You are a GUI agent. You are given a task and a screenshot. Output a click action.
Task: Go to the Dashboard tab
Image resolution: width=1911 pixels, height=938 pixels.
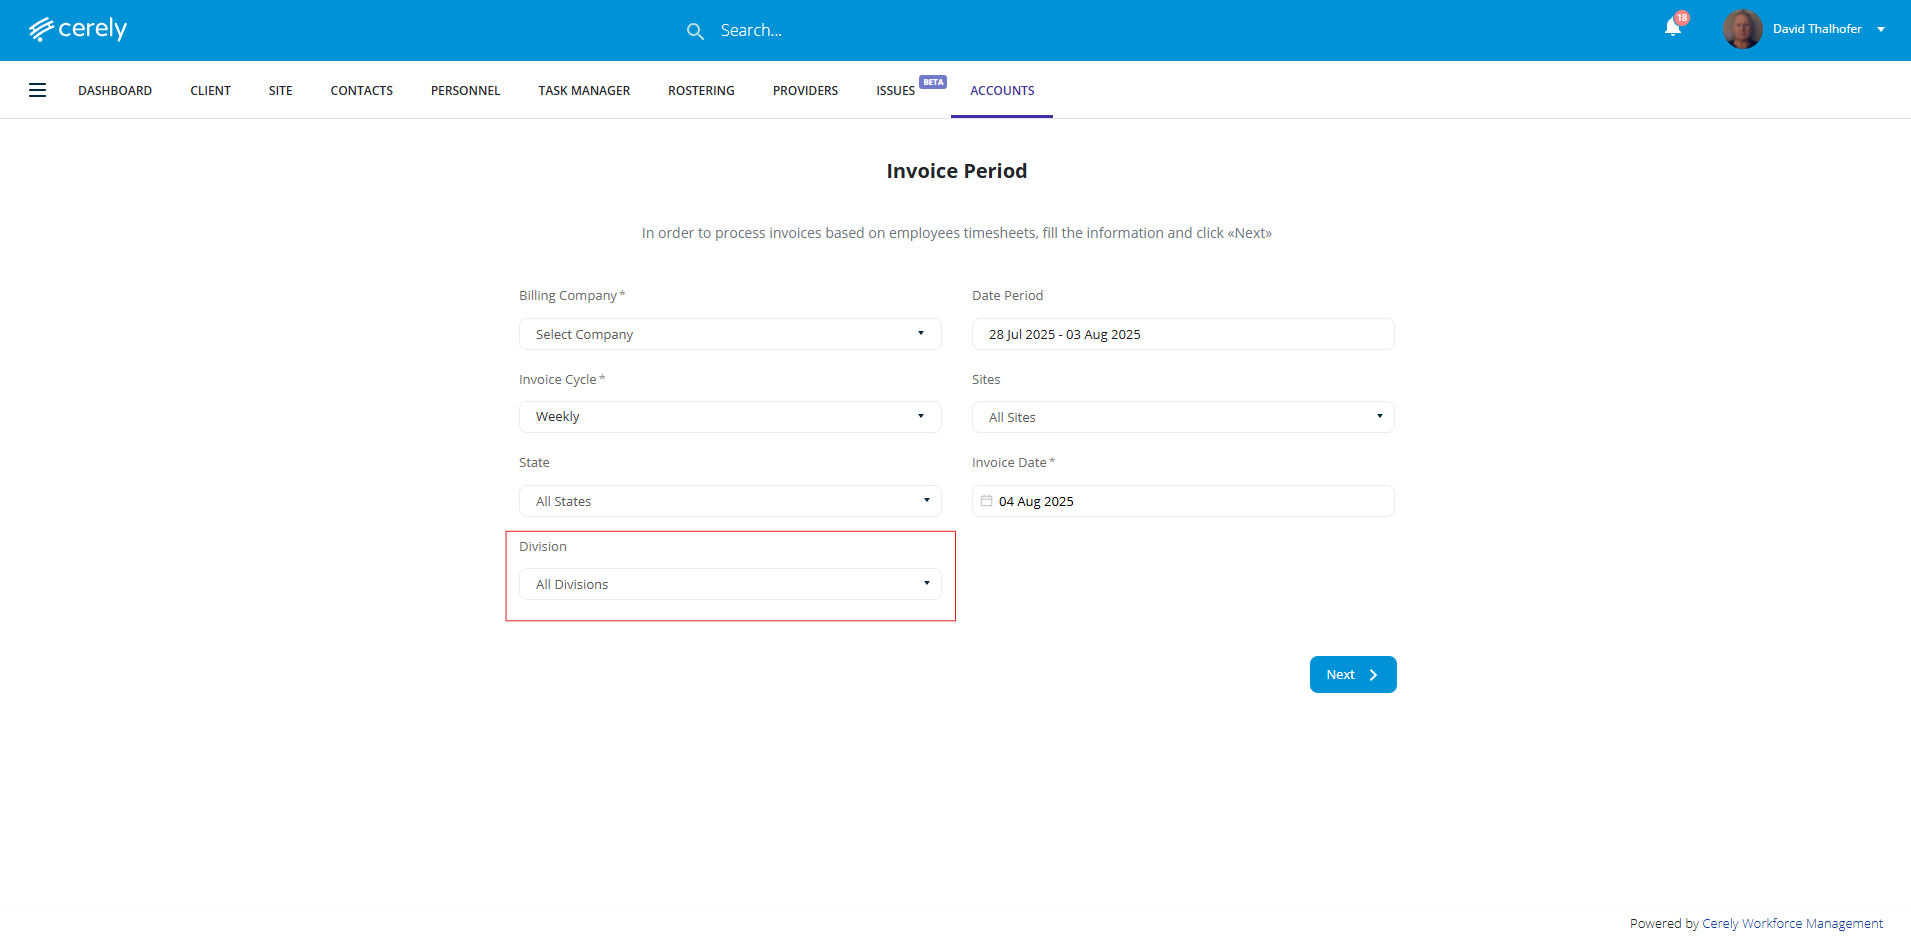(115, 90)
